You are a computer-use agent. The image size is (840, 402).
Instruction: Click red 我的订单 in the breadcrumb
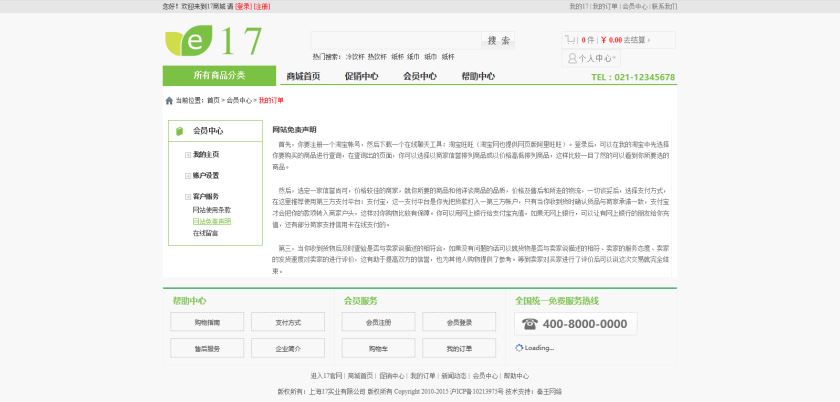pyautogui.click(x=271, y=100)
